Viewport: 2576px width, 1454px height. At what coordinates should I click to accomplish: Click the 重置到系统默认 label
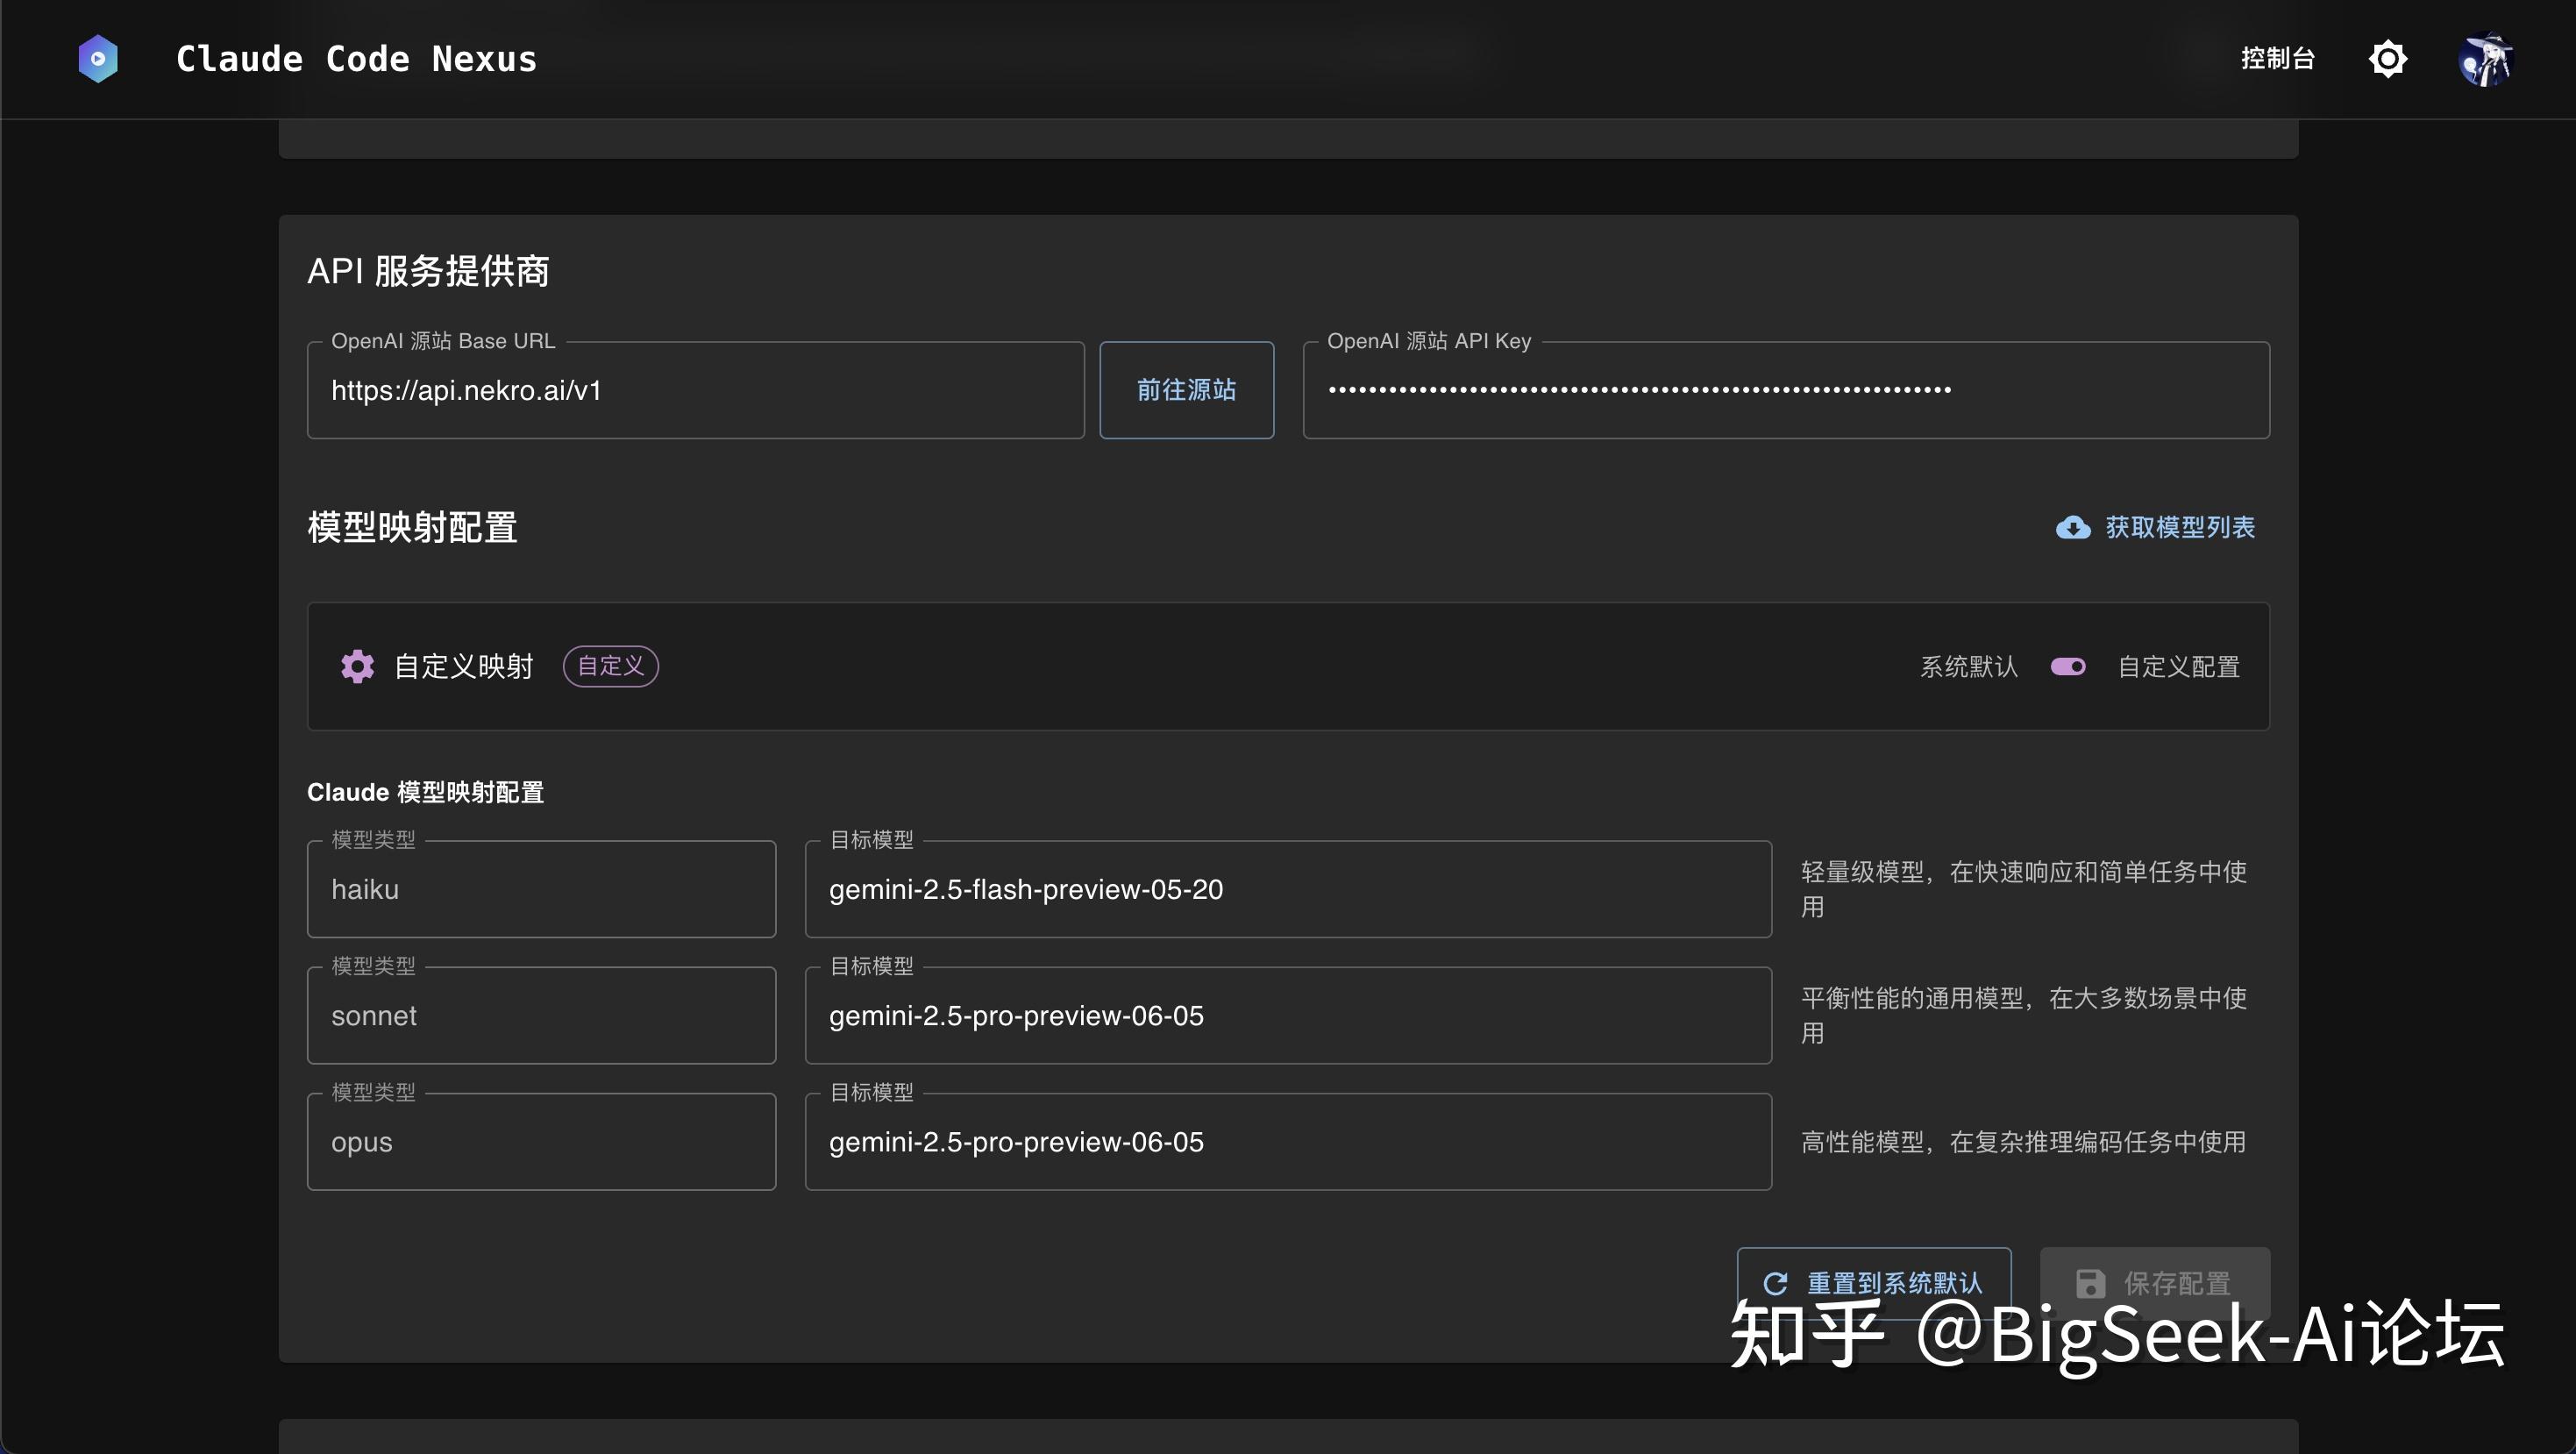click(x=1894, y=1283)
